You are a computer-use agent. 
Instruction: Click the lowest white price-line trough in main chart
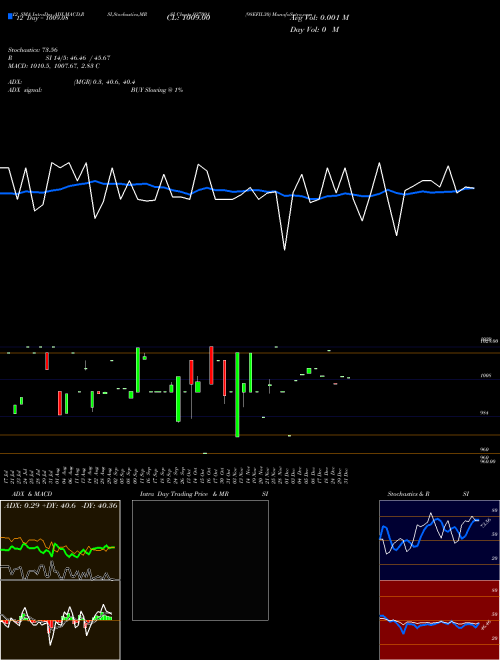click(x=285, y=250)
